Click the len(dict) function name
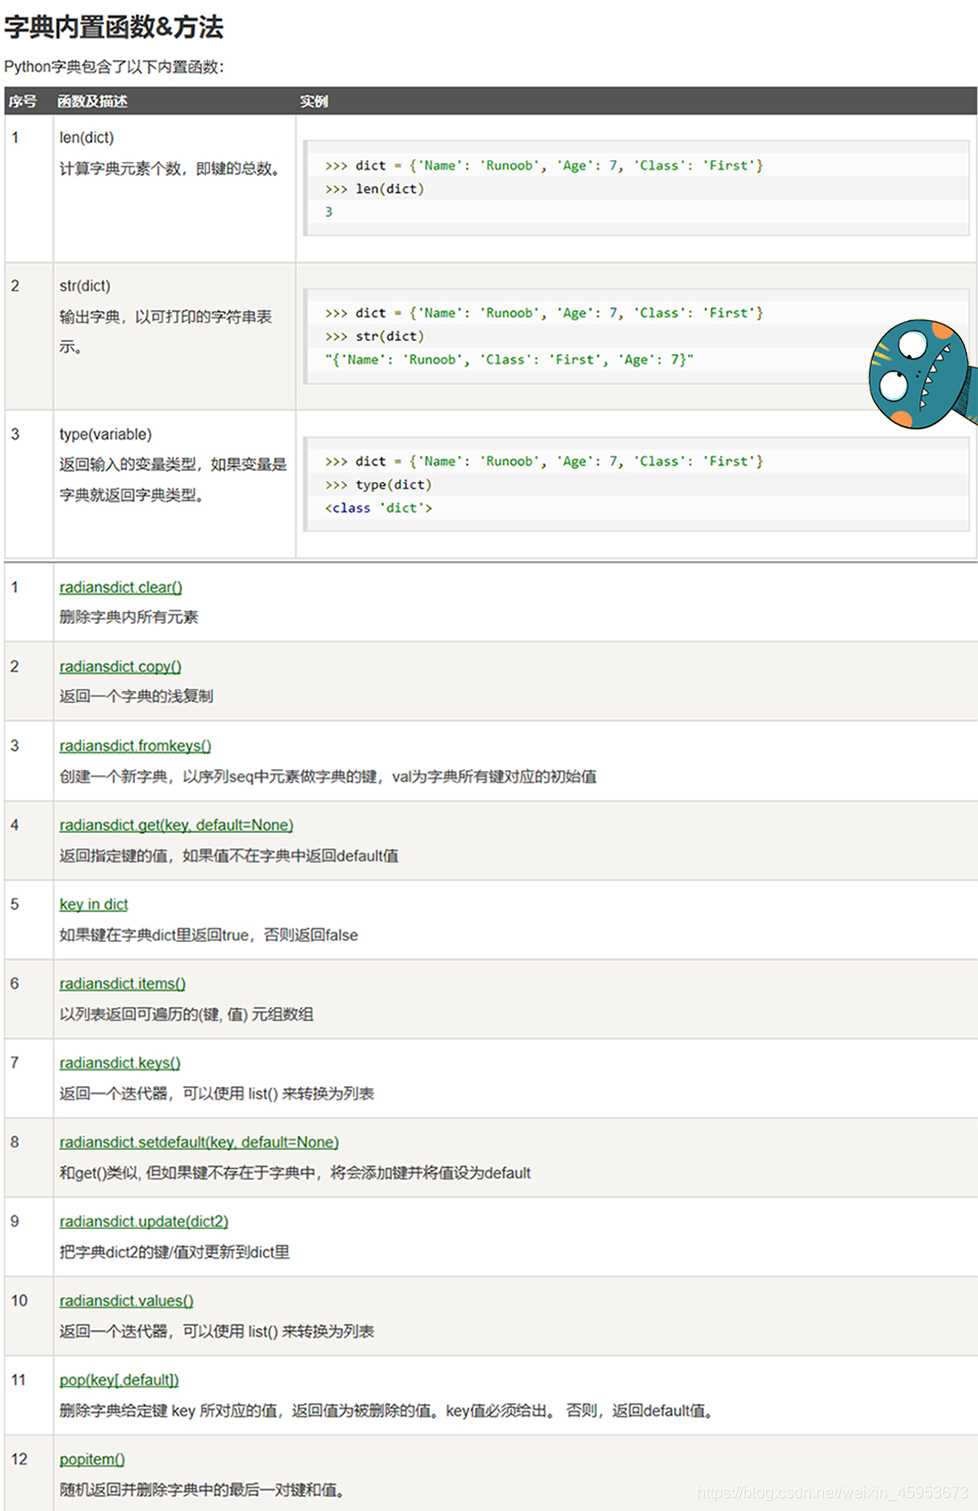The width and height of the screenshot is (978, 1511). pyautogui.click(x=86, y=138)
